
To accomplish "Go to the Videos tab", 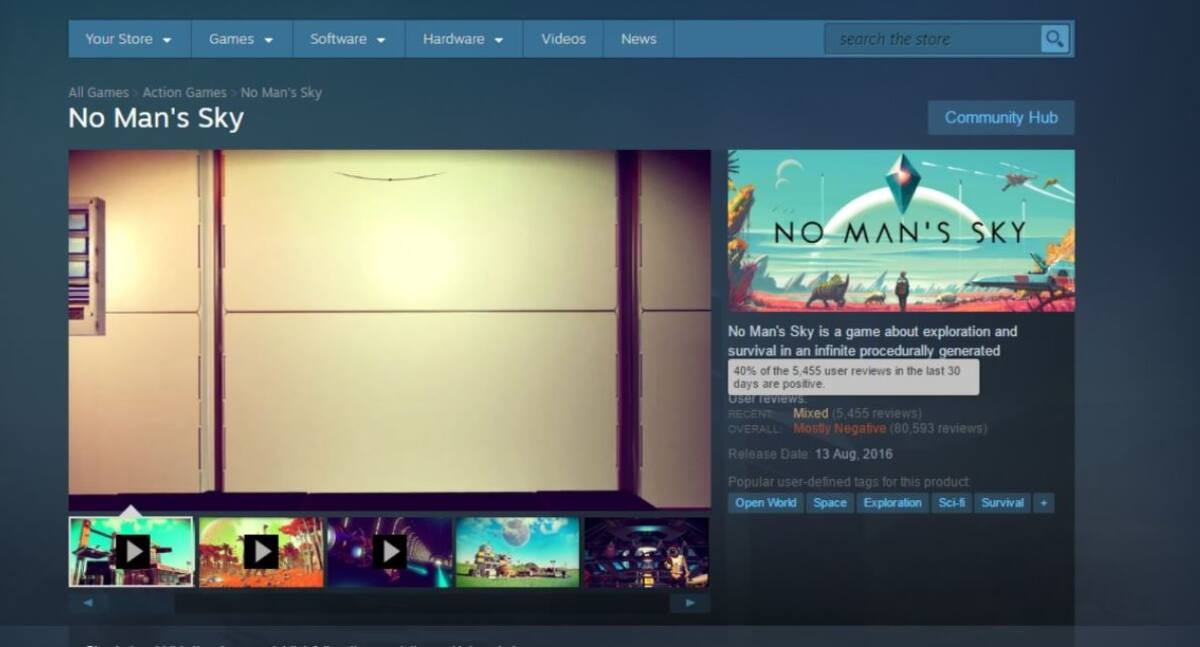I will pyautogui.click(x=563, y=39).
